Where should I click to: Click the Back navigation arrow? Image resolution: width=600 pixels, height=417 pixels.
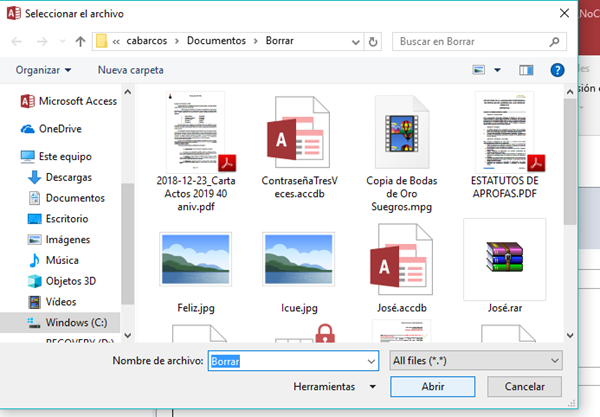(x=16, y=41)
